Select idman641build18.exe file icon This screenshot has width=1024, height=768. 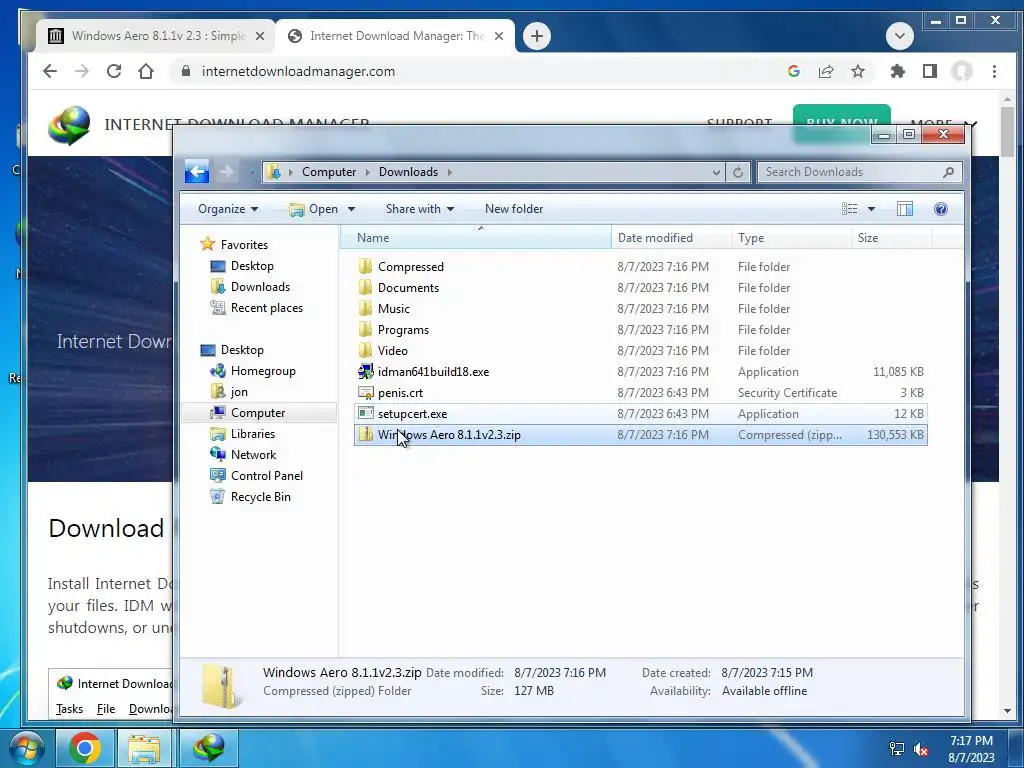366,372
